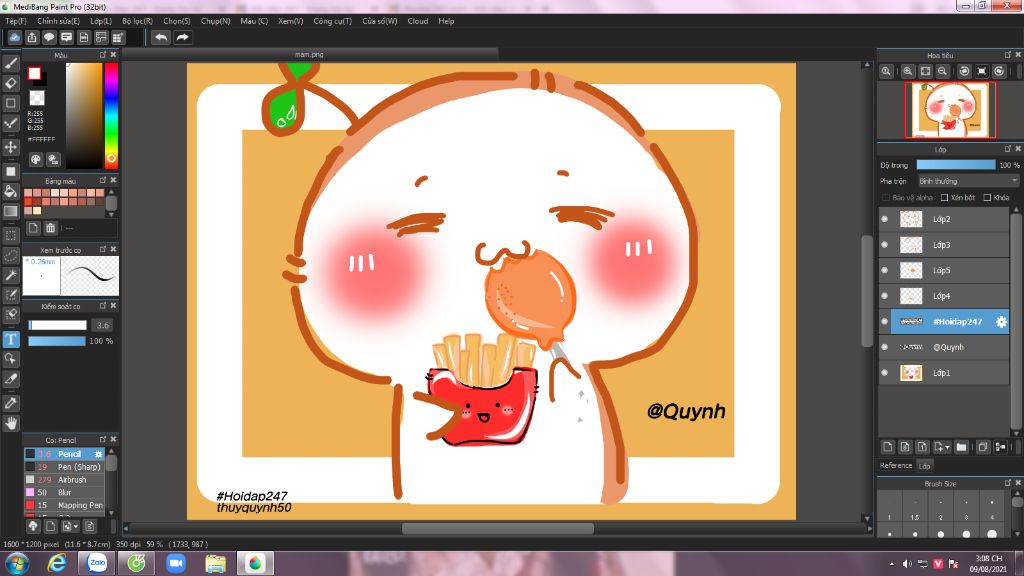Click the brush size slider
The width and height of the screenshot is (1024, 576).
click(x=57, y=325)
